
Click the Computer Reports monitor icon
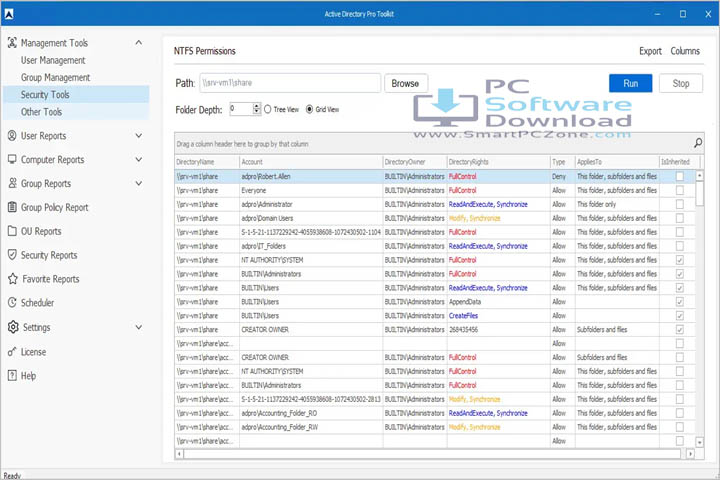(x=12, y=159)
